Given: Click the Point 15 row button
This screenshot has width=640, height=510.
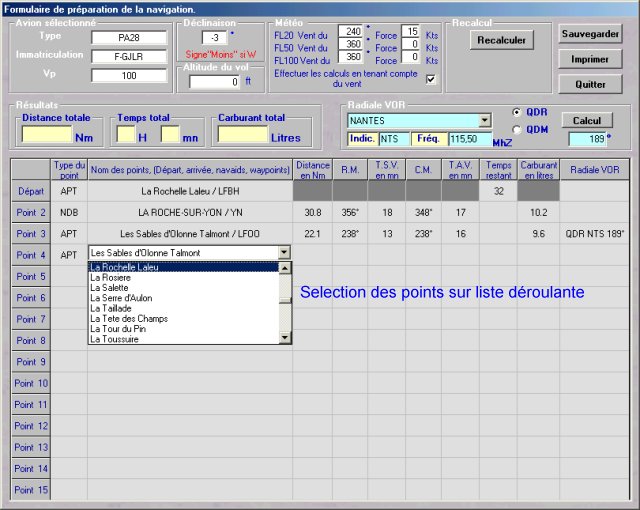Looking at the screenshot, I should coord(31,490).
